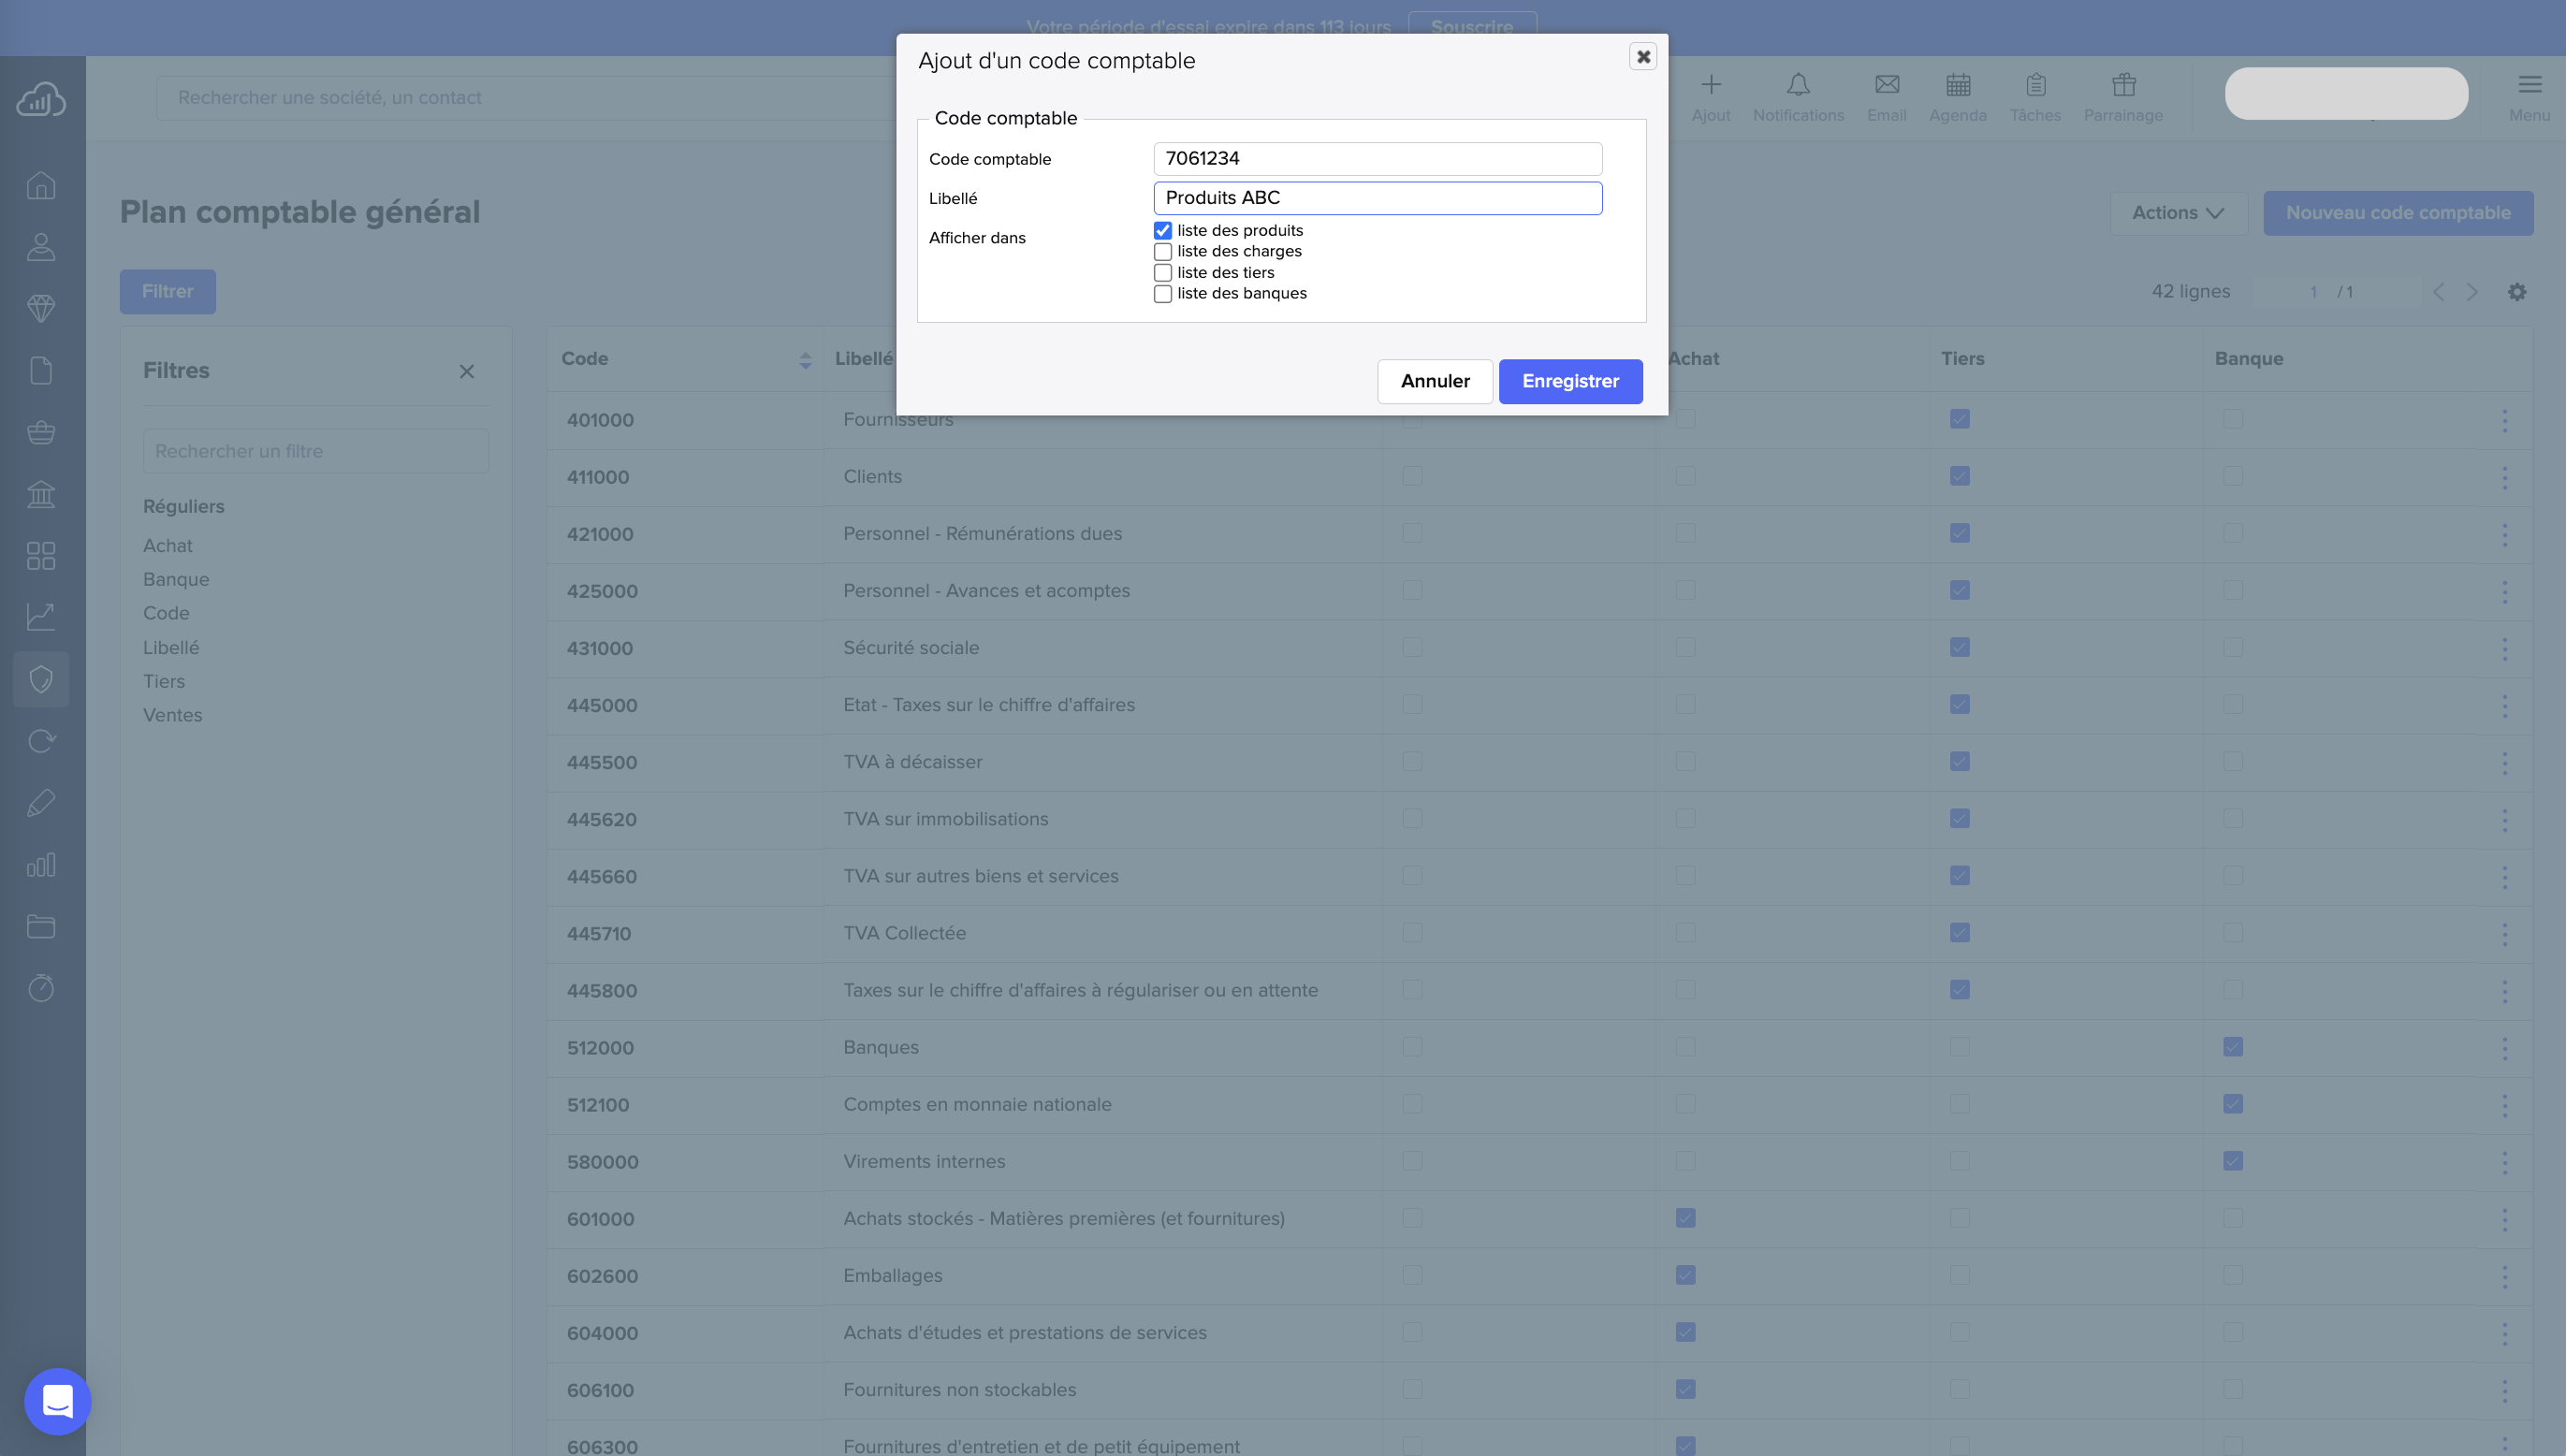Toggle sort arrows on Code column
This screenshot has height=1456, width=2566.
pyautogui.click(x=805, y=360)
